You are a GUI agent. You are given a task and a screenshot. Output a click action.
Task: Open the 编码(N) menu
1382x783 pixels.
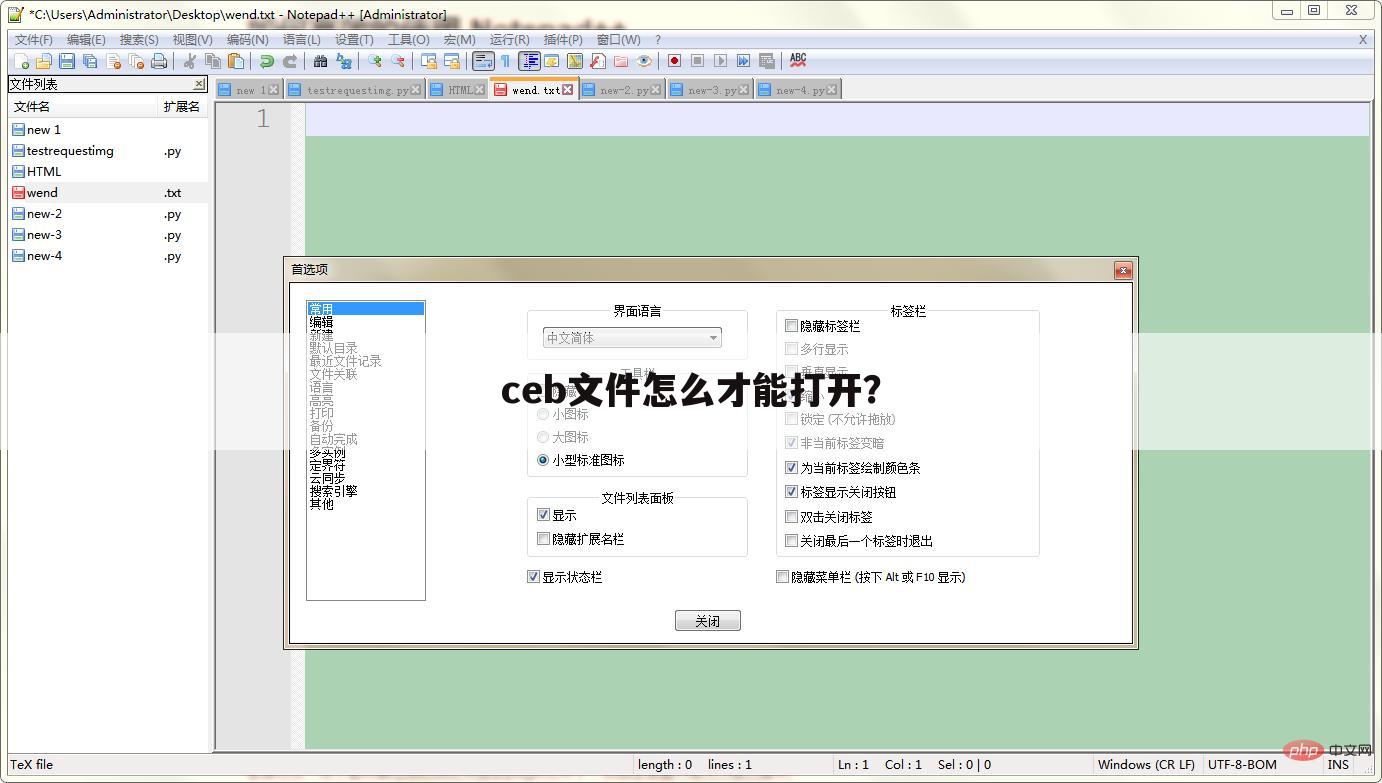pos(247,40)
